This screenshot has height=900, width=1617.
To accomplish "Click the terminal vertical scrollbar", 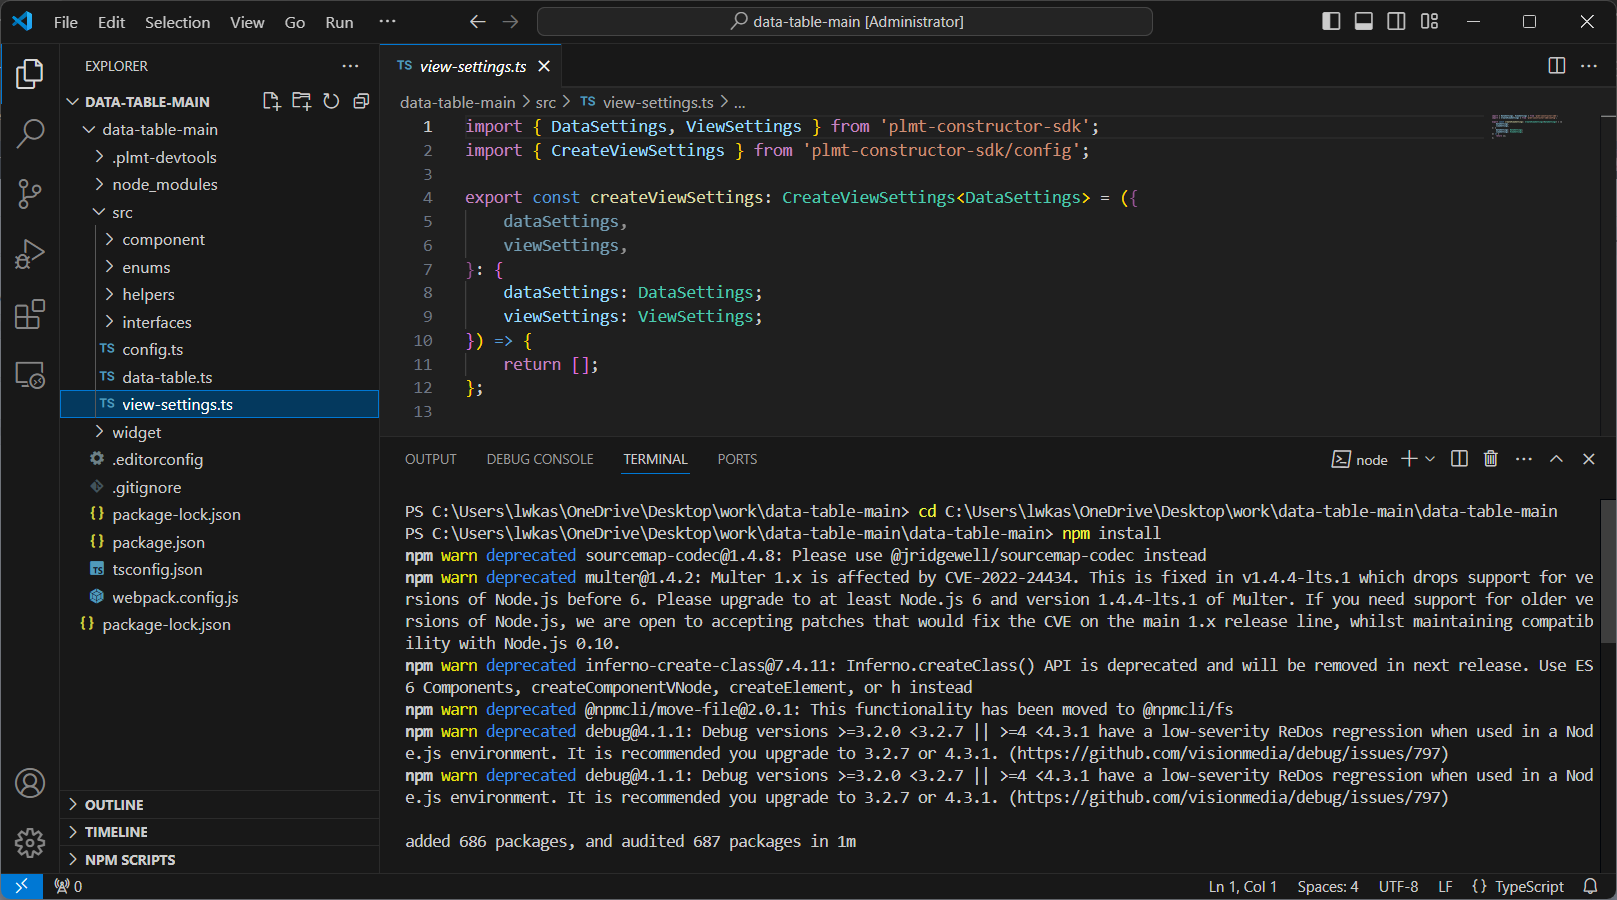I will pyautogui.click(x=1608, y=572).
